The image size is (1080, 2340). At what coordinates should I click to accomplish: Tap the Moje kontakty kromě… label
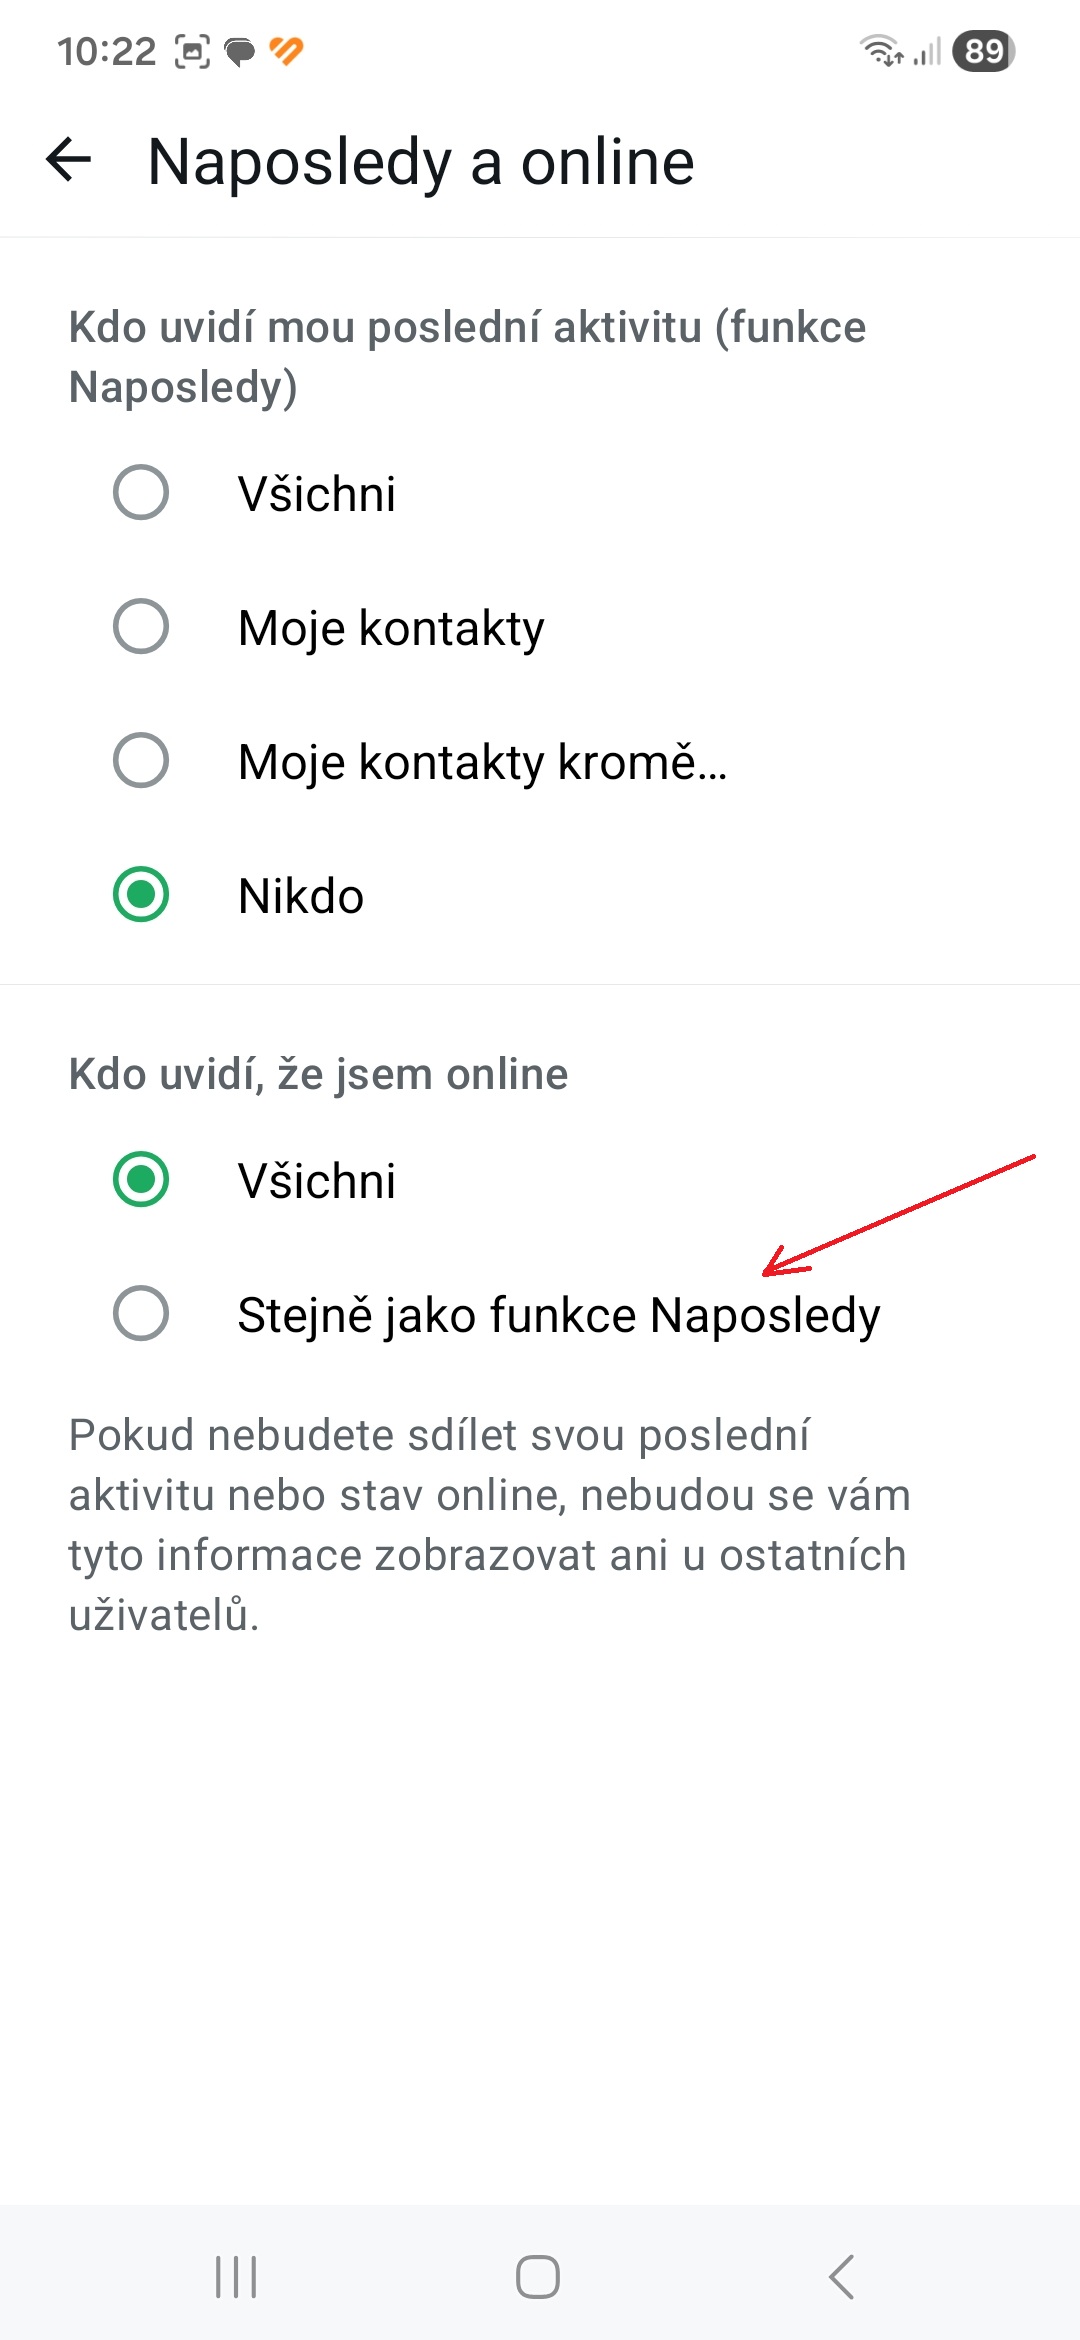(x=482, y=762)
